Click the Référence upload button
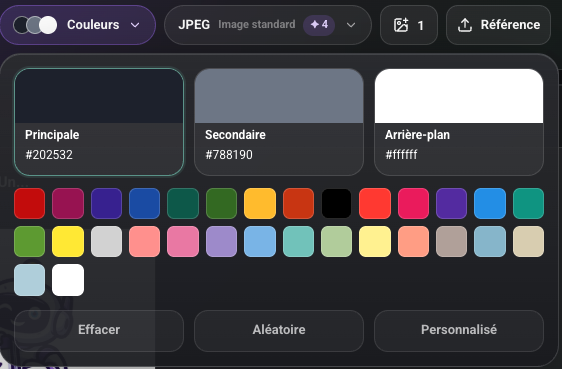The image size is (562, 369). click(499, 25)
